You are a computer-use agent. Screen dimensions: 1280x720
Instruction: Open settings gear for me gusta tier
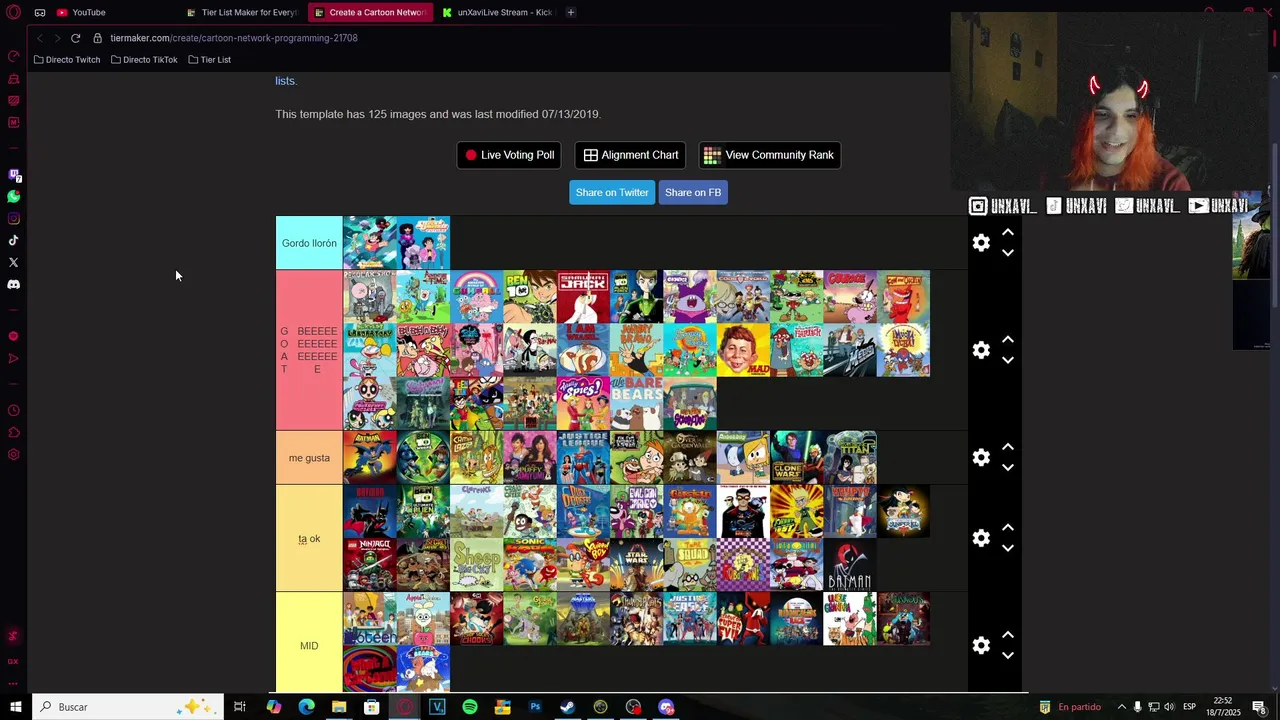click(x=981, y=457)
